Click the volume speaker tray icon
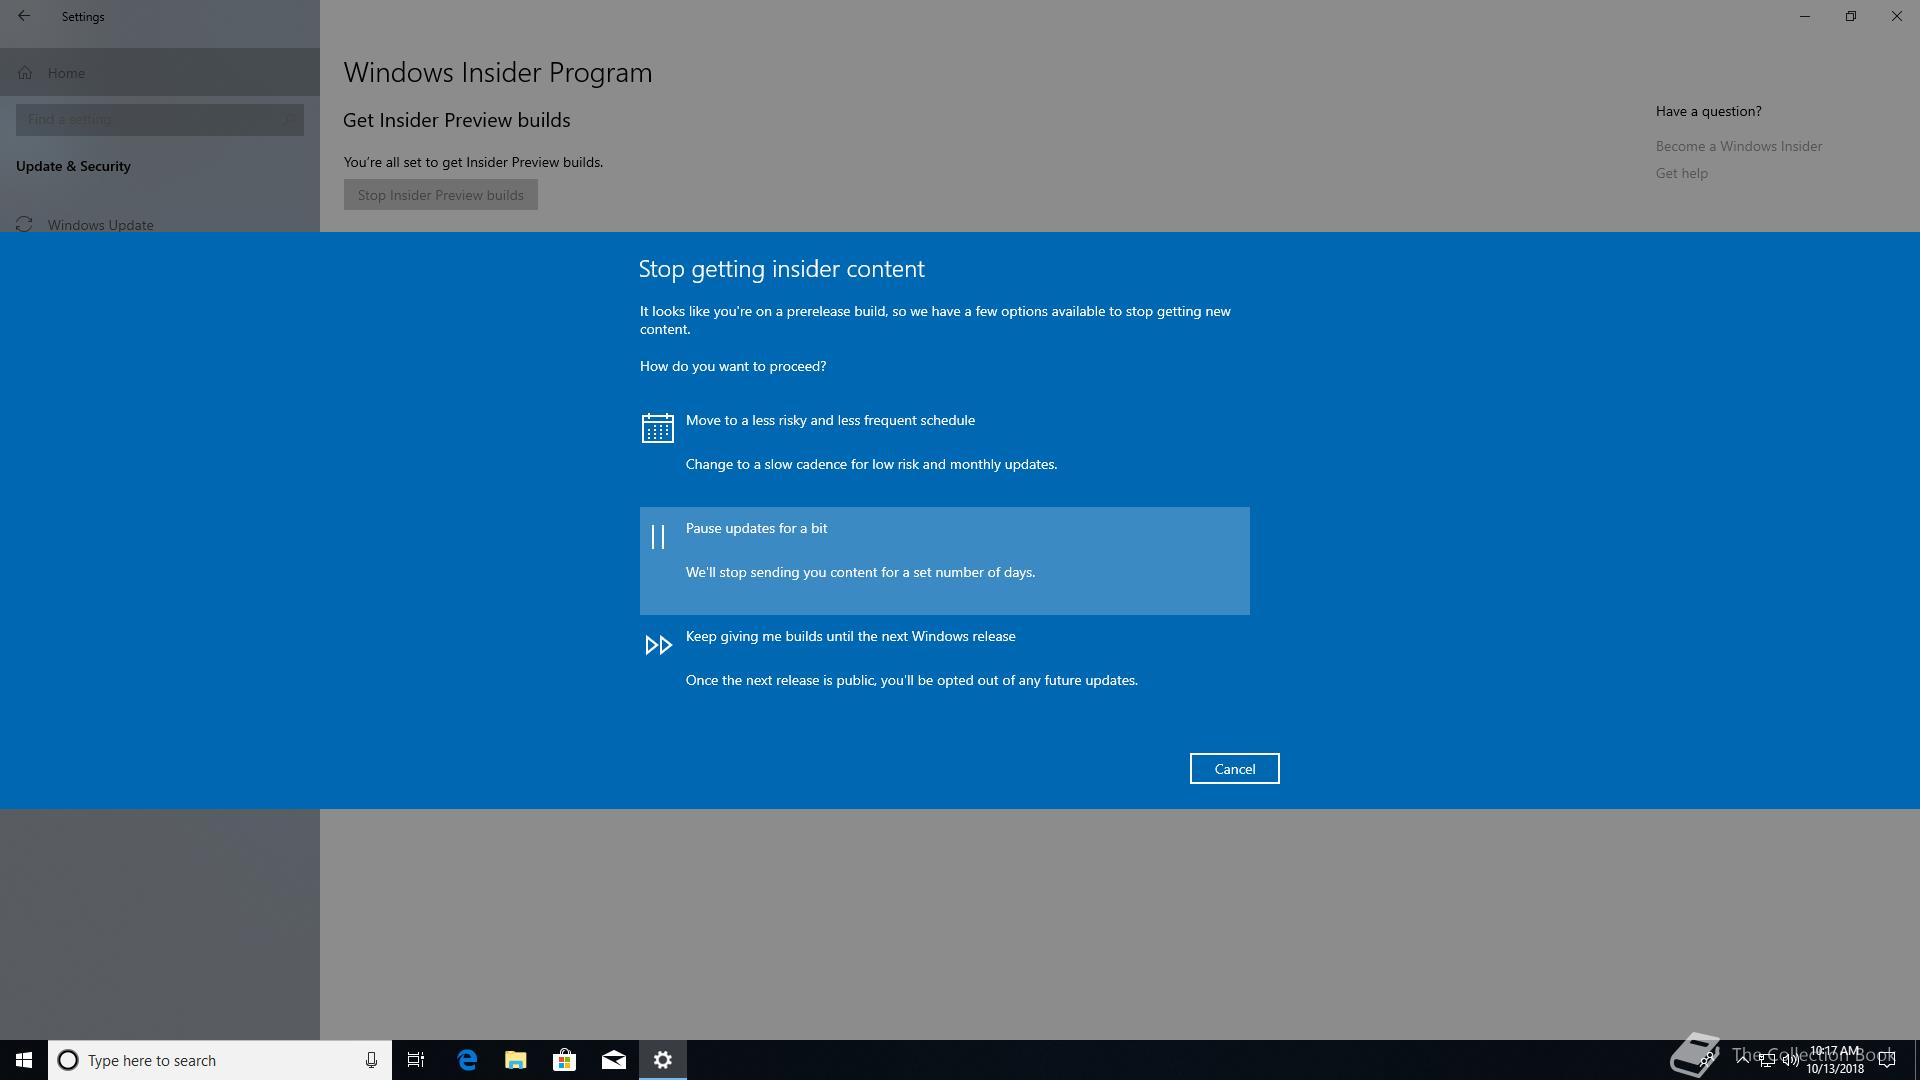The width and height of the screenshot is (1920, 1080). (1790, 1060)
